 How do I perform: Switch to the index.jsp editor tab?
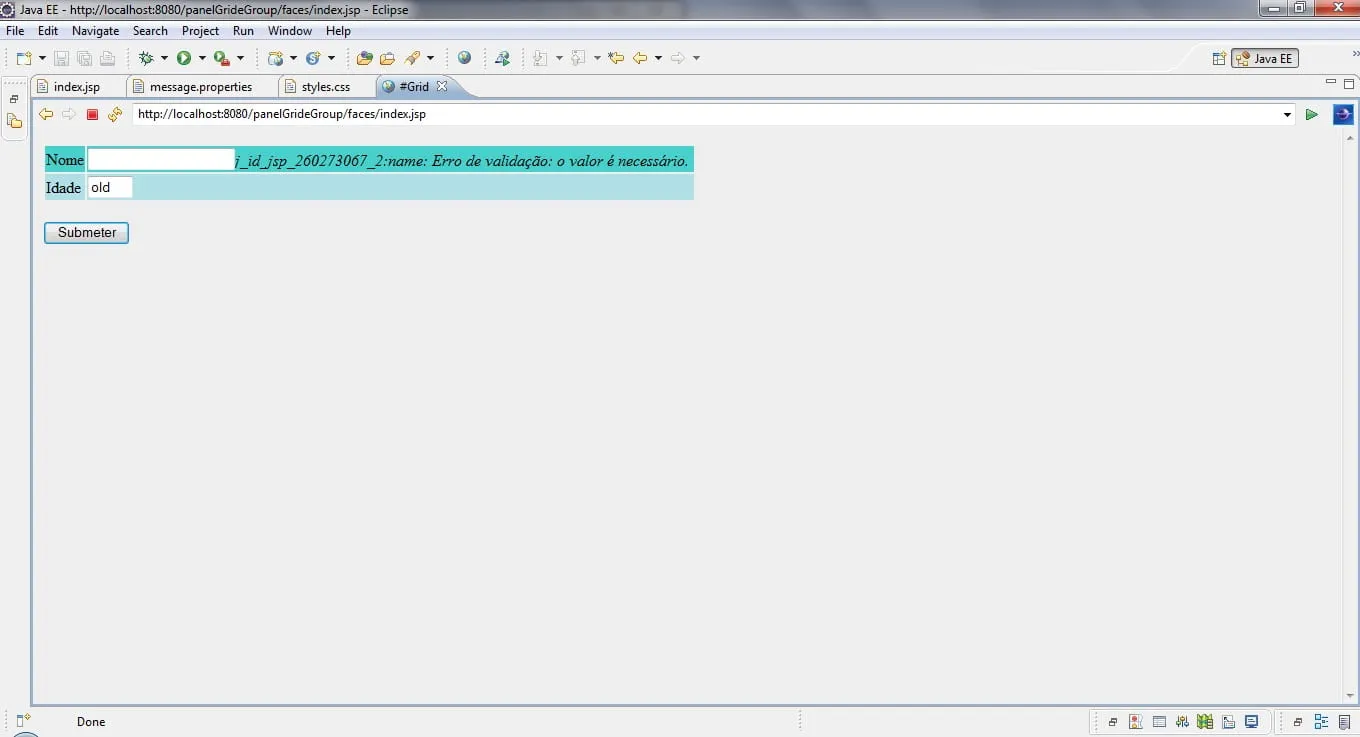(x=76, y=87)
